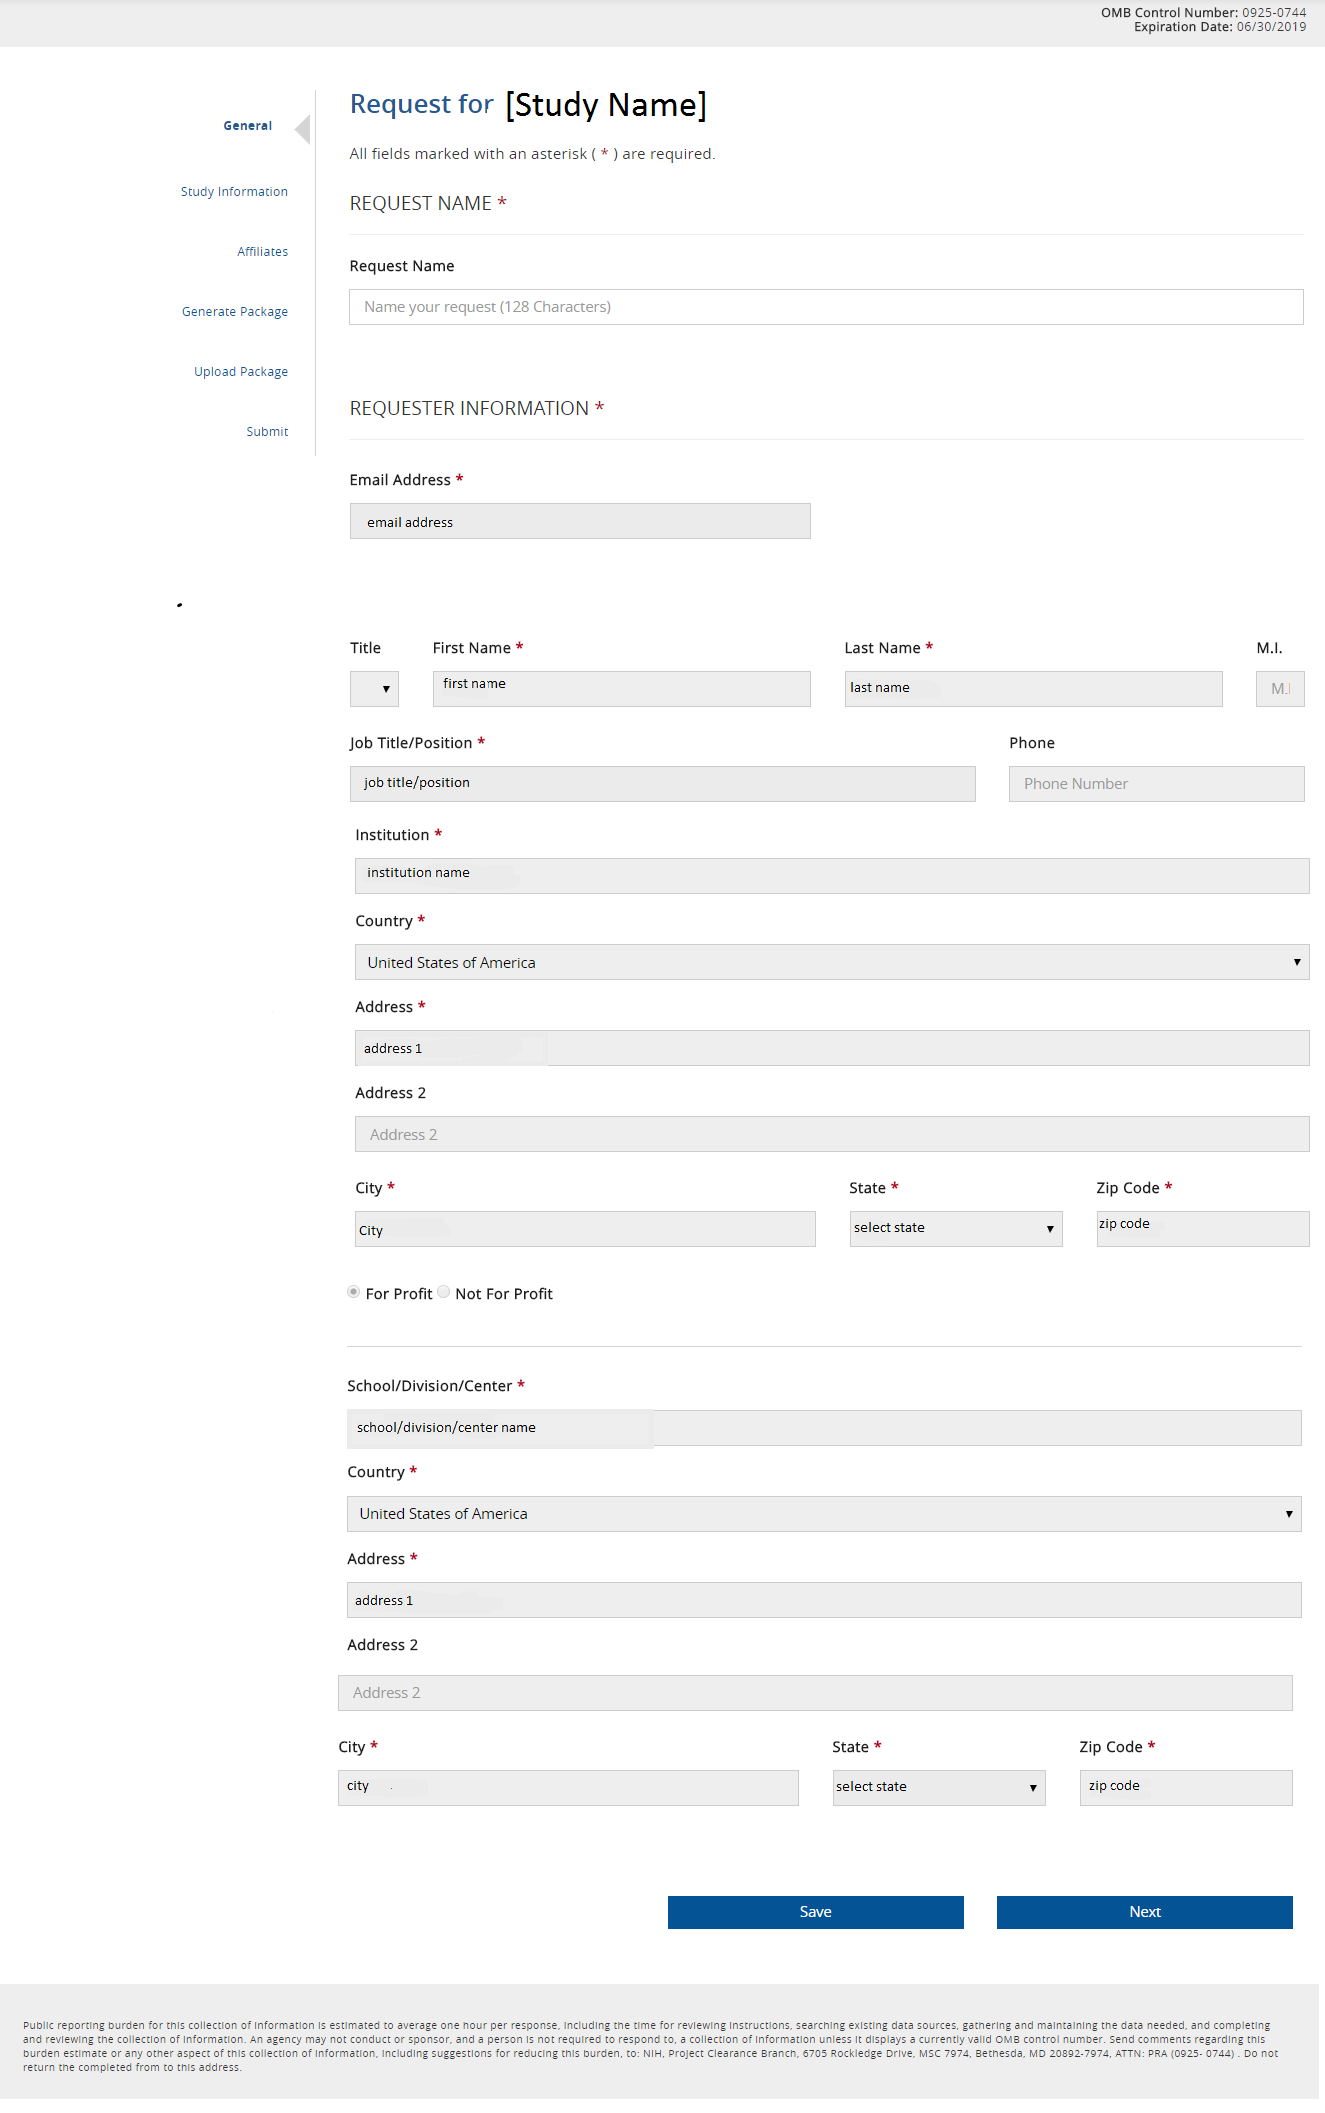Click the Job Title/Position field
Screen dimensions: 1325x2113
pyautogui.click(x=662, y=784)
